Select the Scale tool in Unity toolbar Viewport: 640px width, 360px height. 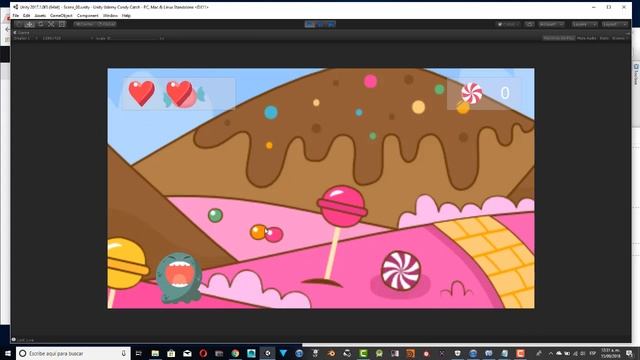pos(51,24)
